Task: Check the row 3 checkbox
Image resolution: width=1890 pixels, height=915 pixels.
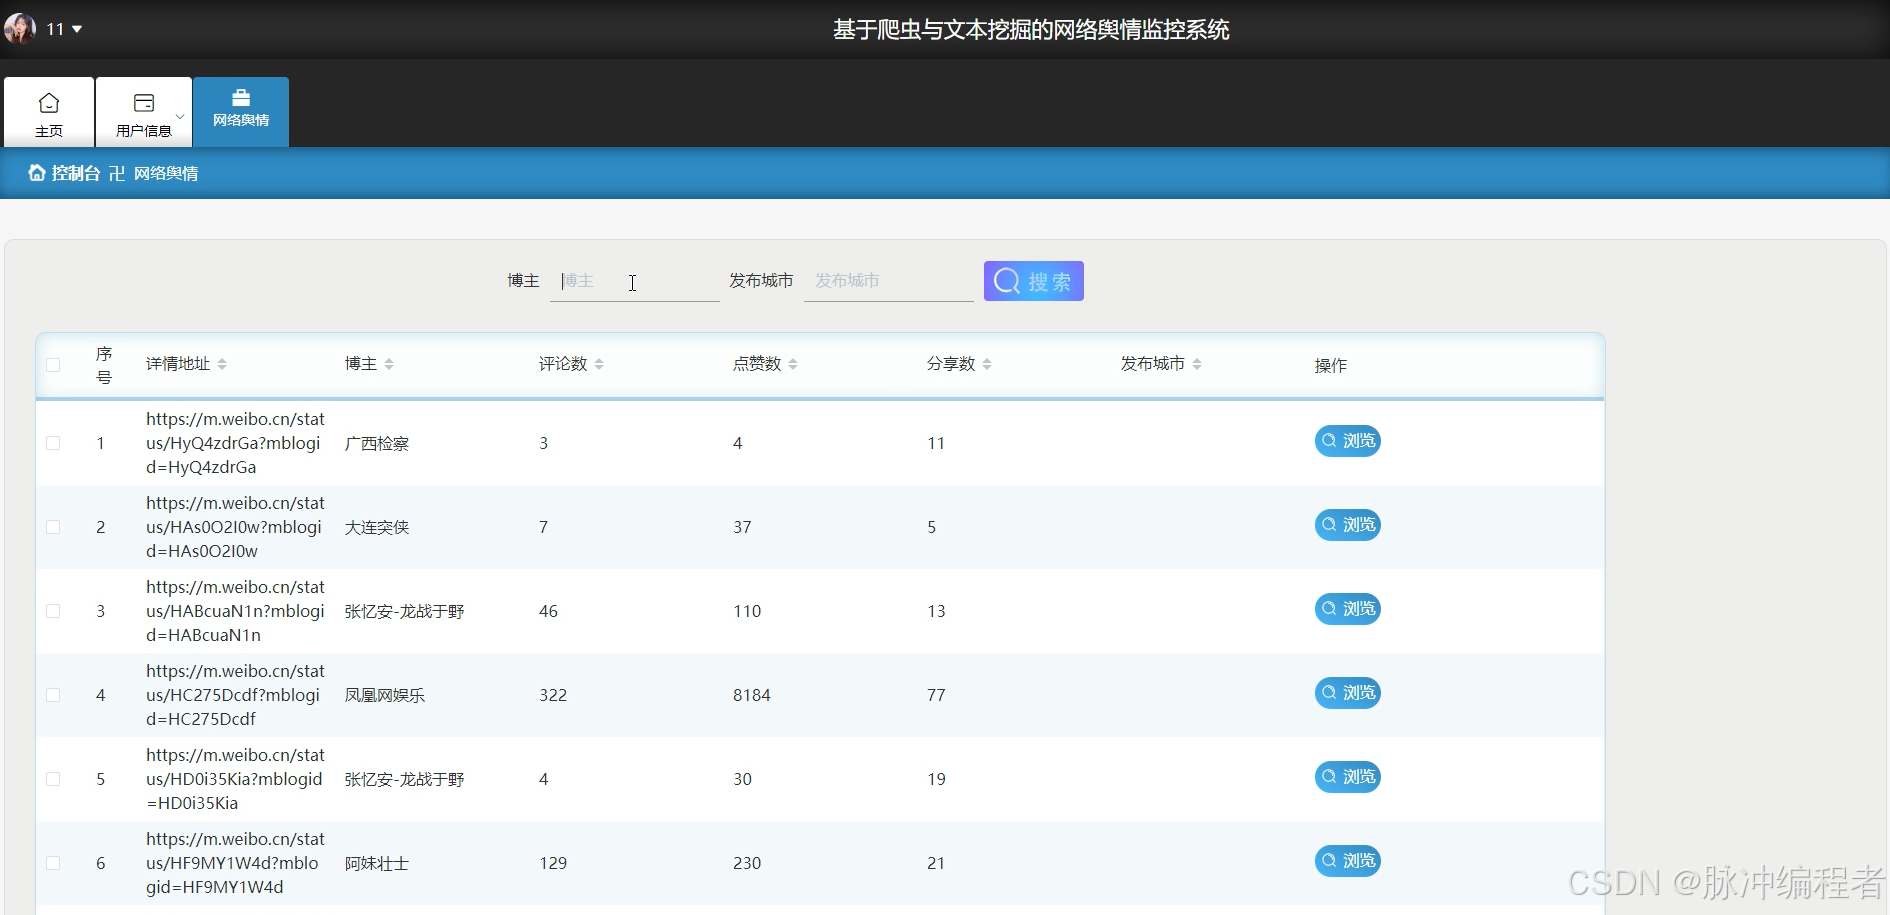Action: coord(53,611)
